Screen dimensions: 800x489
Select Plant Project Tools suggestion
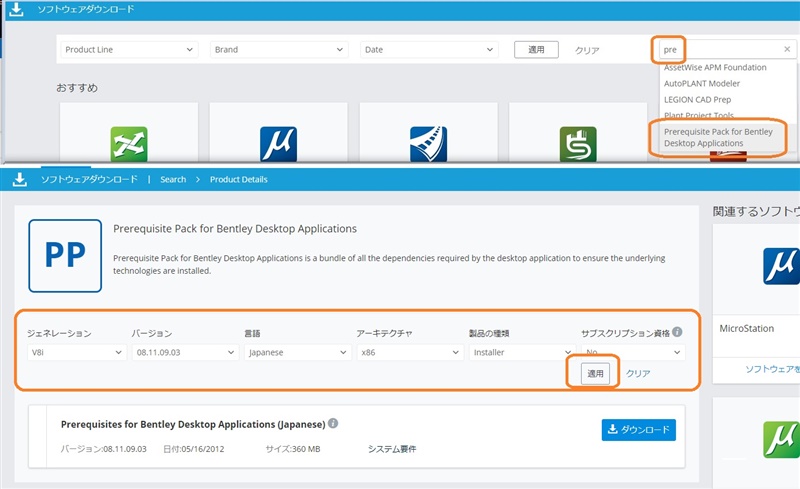point(698,115)
